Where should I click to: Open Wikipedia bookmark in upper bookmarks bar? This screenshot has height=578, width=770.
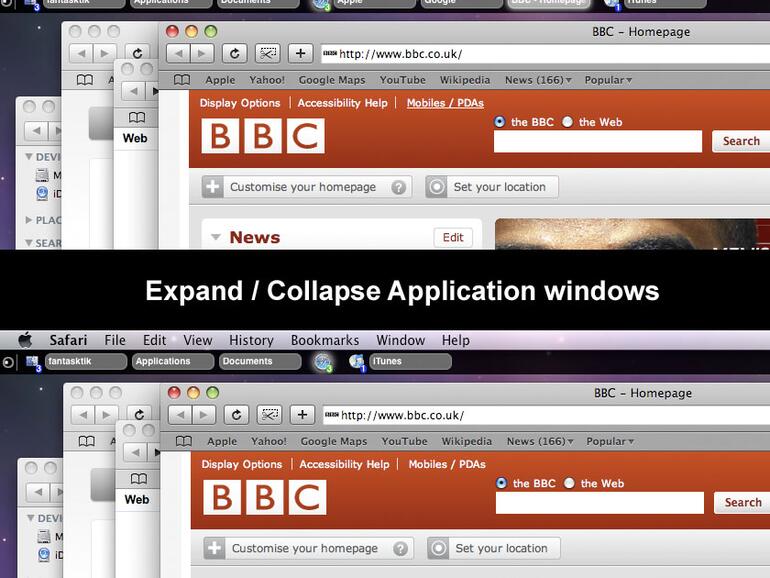[x=465, y=80]
